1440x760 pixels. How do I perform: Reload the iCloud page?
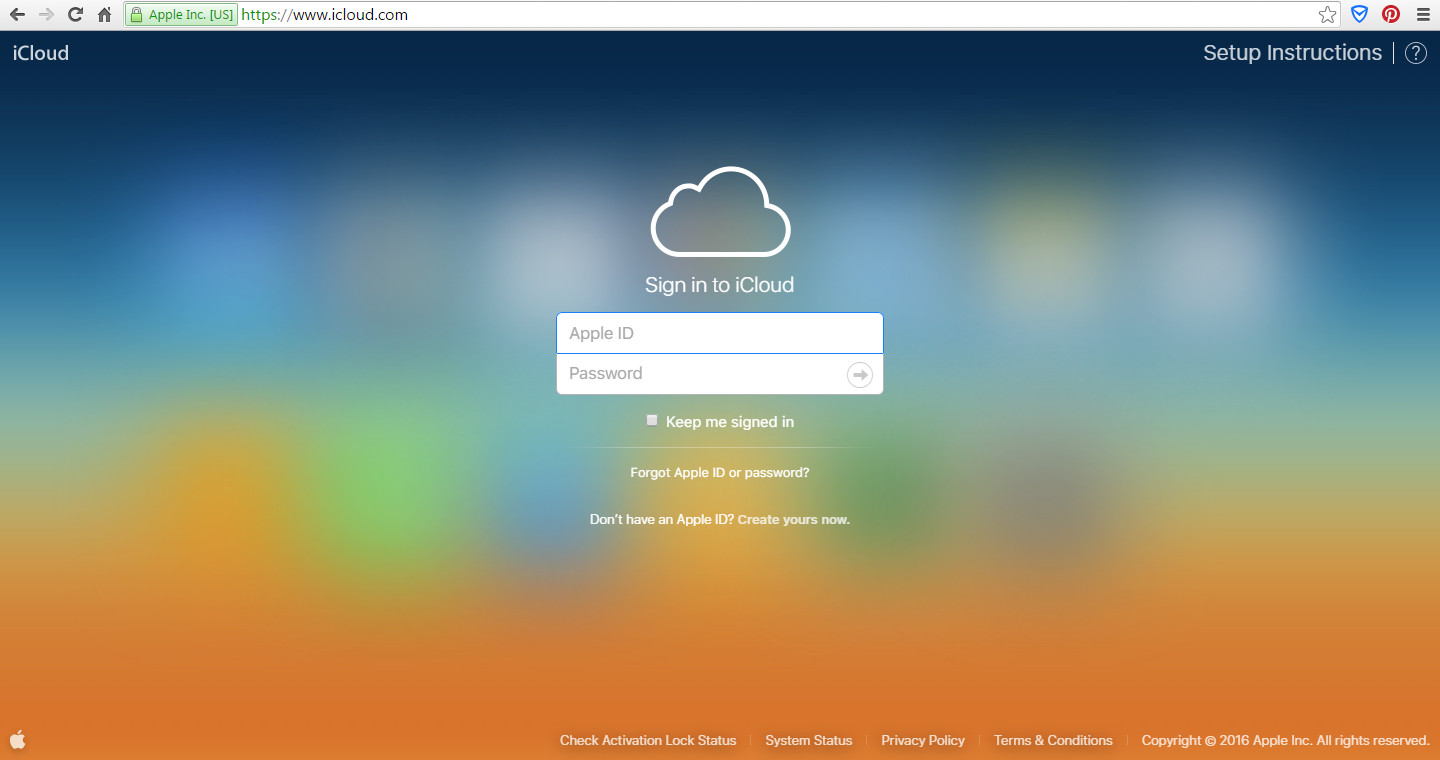click(75, 15)
